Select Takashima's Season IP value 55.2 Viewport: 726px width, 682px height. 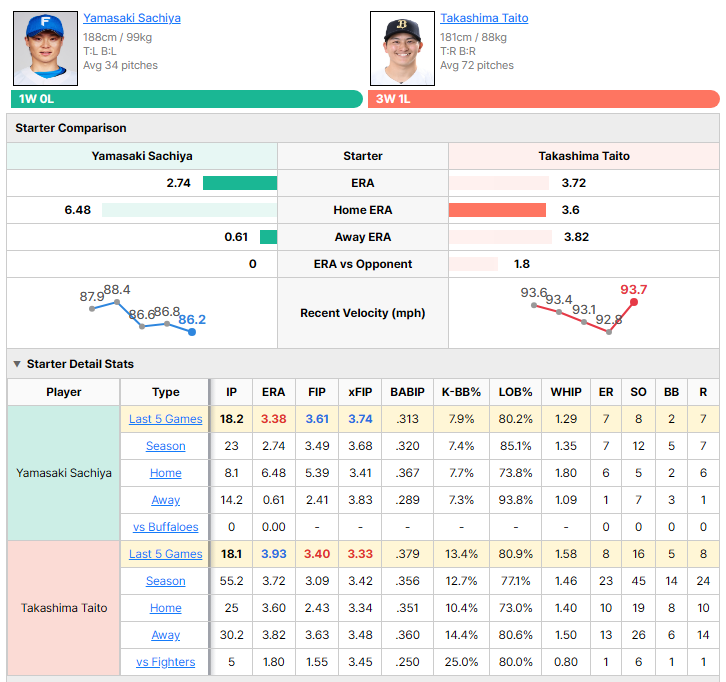(232, 581)
